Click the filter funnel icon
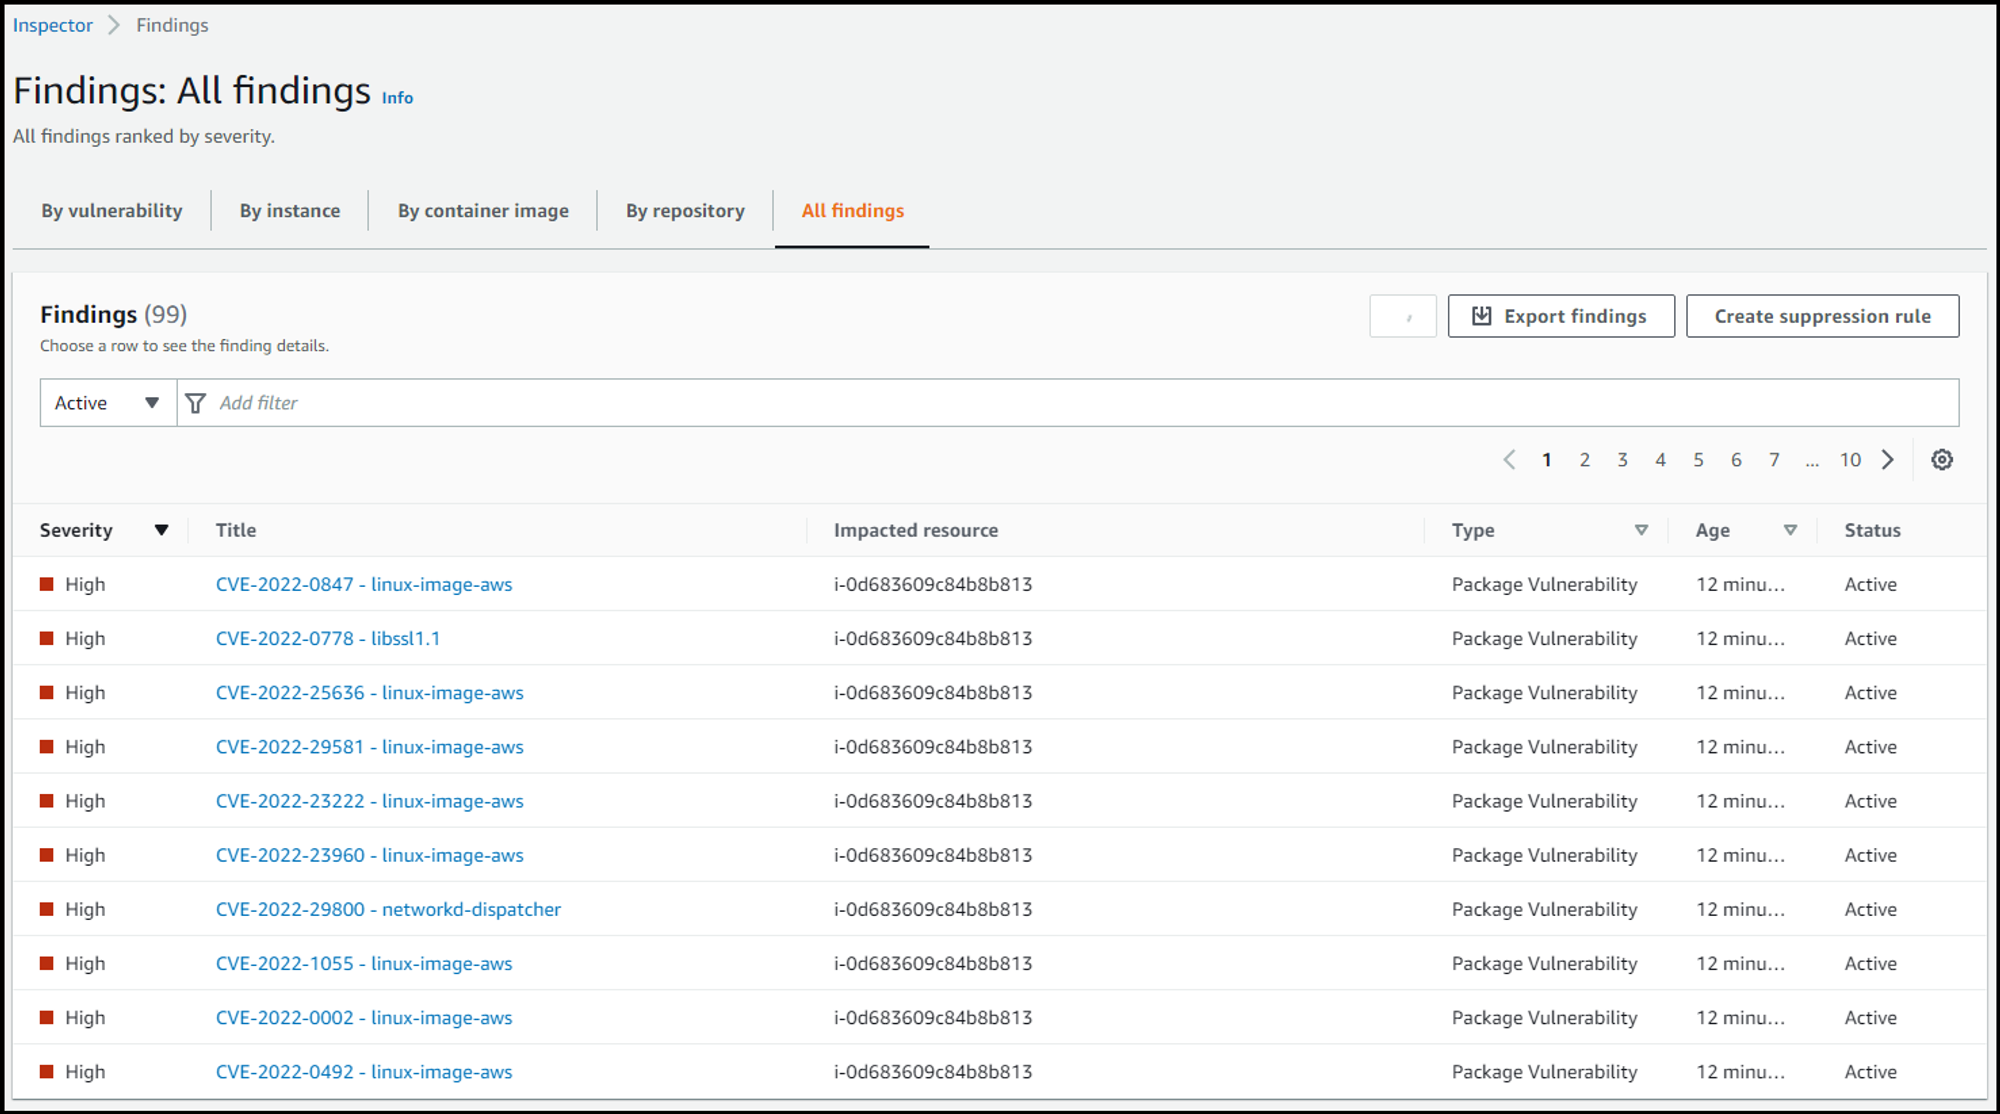 [196, 403]
